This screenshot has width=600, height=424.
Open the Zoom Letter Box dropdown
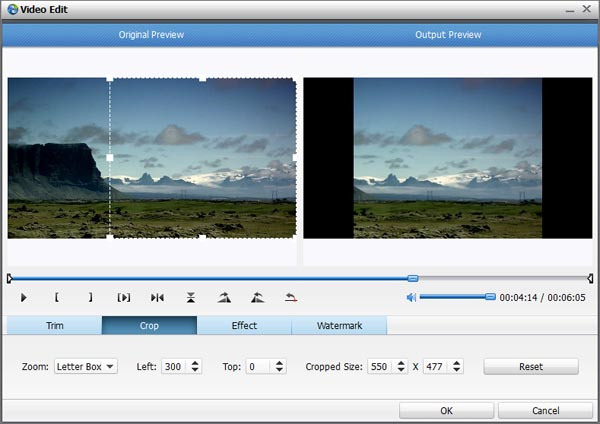pyautogui.click(x=86, y=367)
